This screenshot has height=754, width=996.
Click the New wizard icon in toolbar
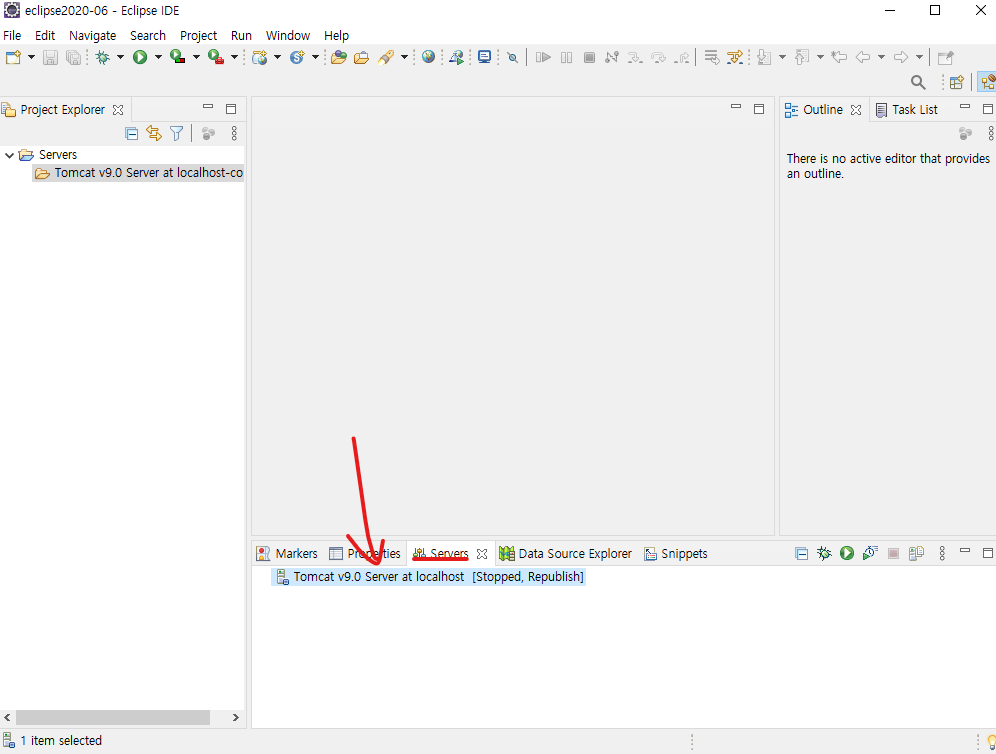coord(13,57)
